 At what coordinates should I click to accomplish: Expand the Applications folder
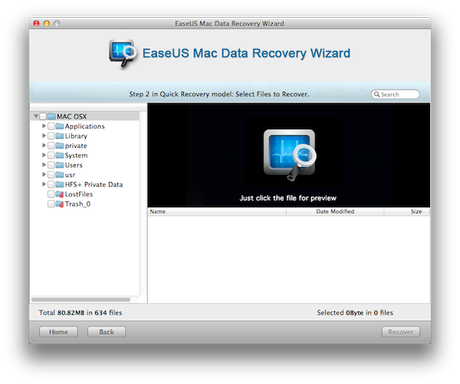[44, 126]
